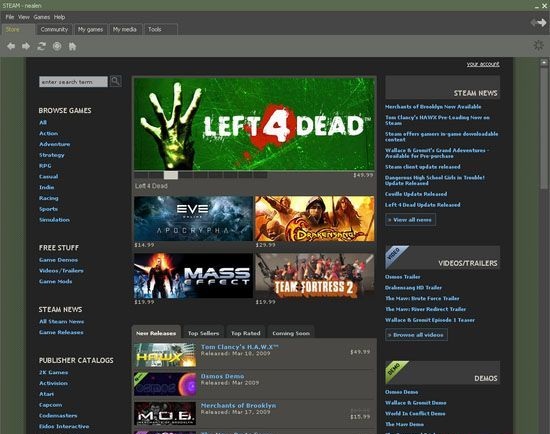
Task: Open Wallace & Gromit Demo link
Action: [x=416, y=402]
